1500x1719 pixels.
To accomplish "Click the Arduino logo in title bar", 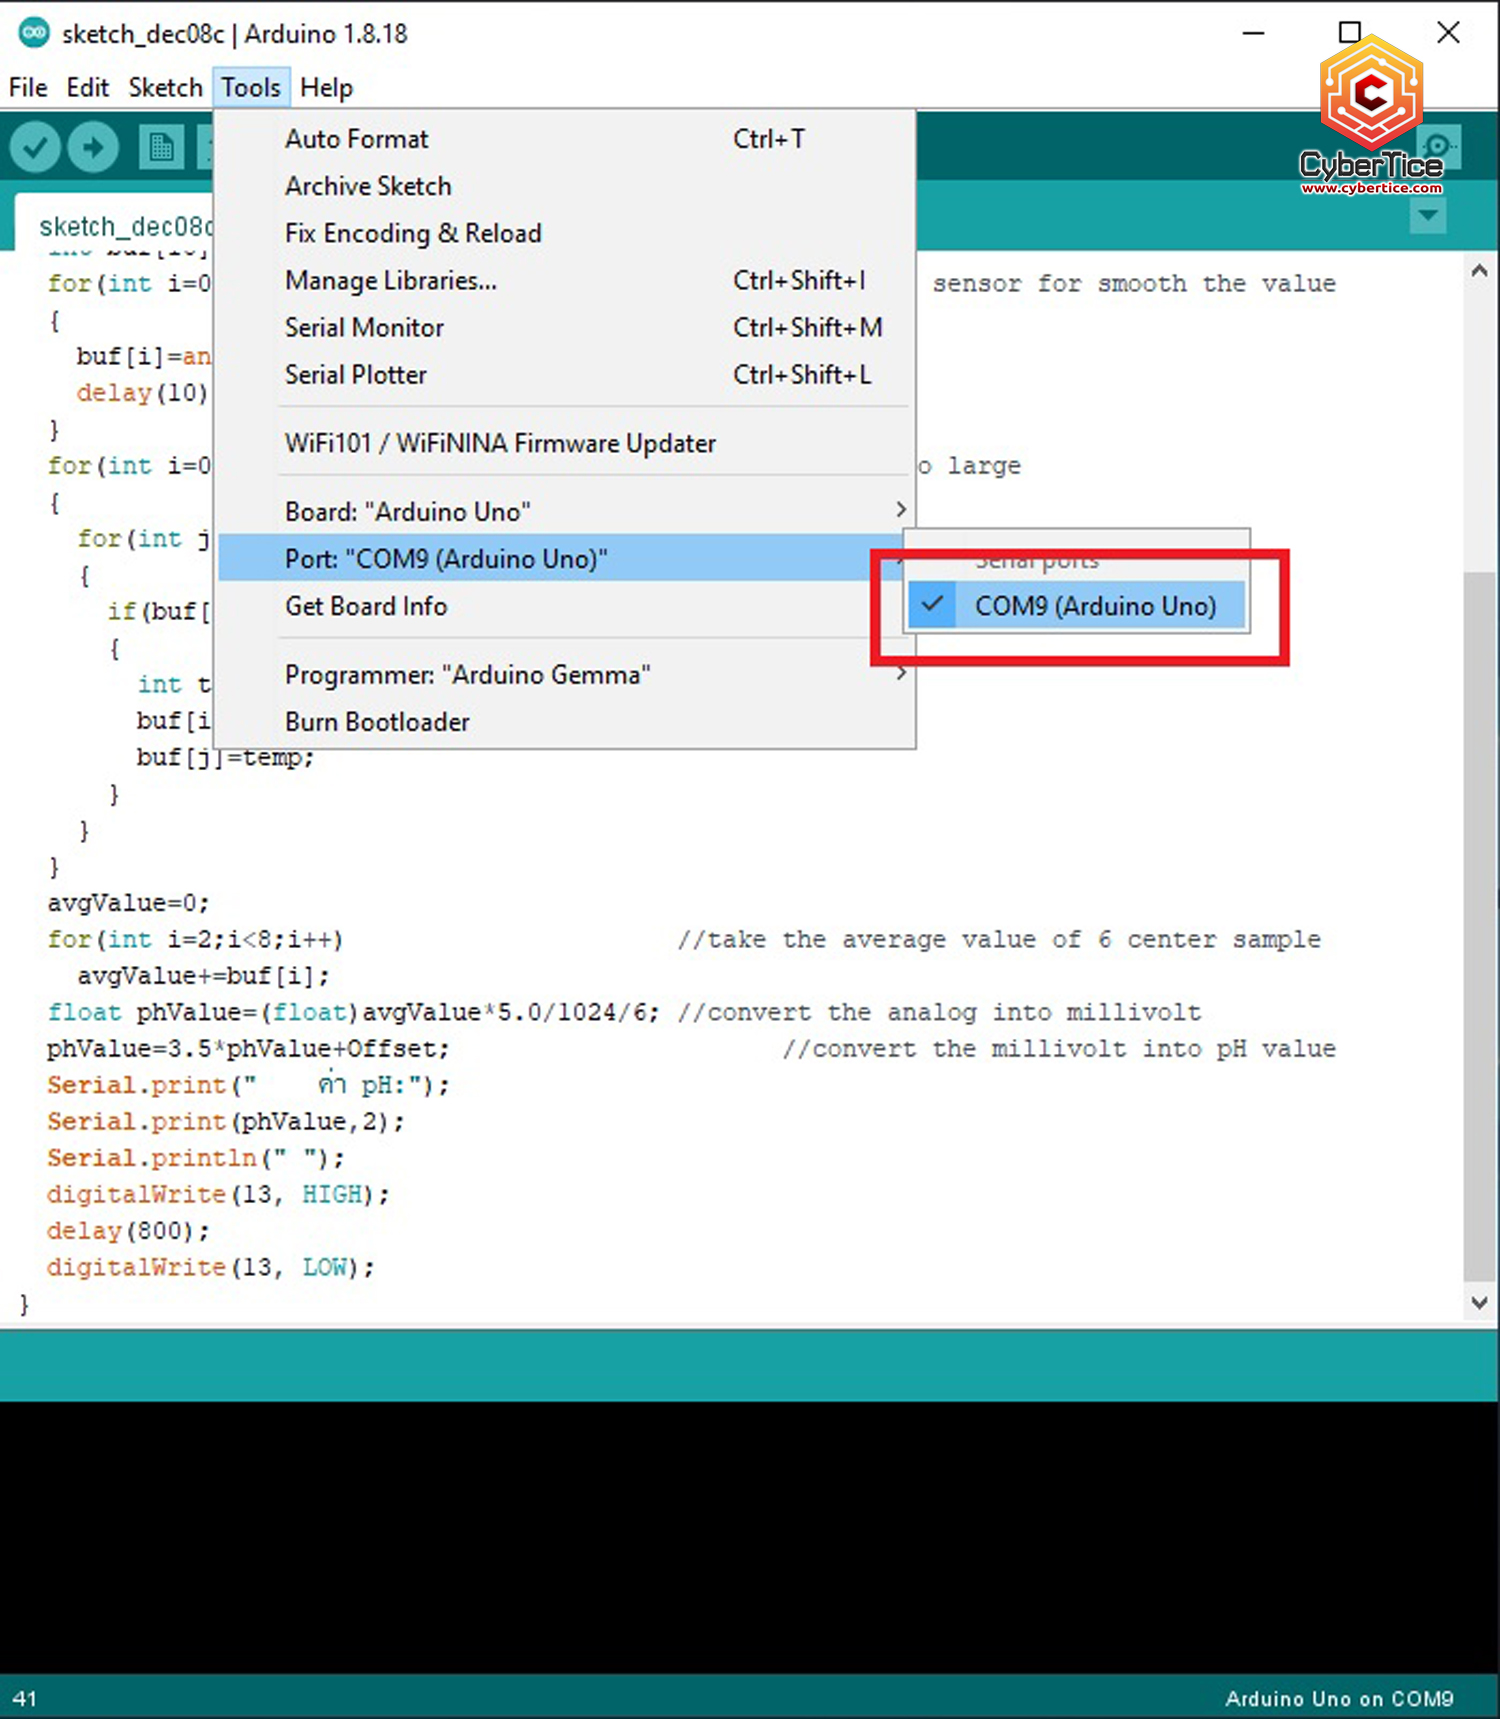I will pos(34,33).
